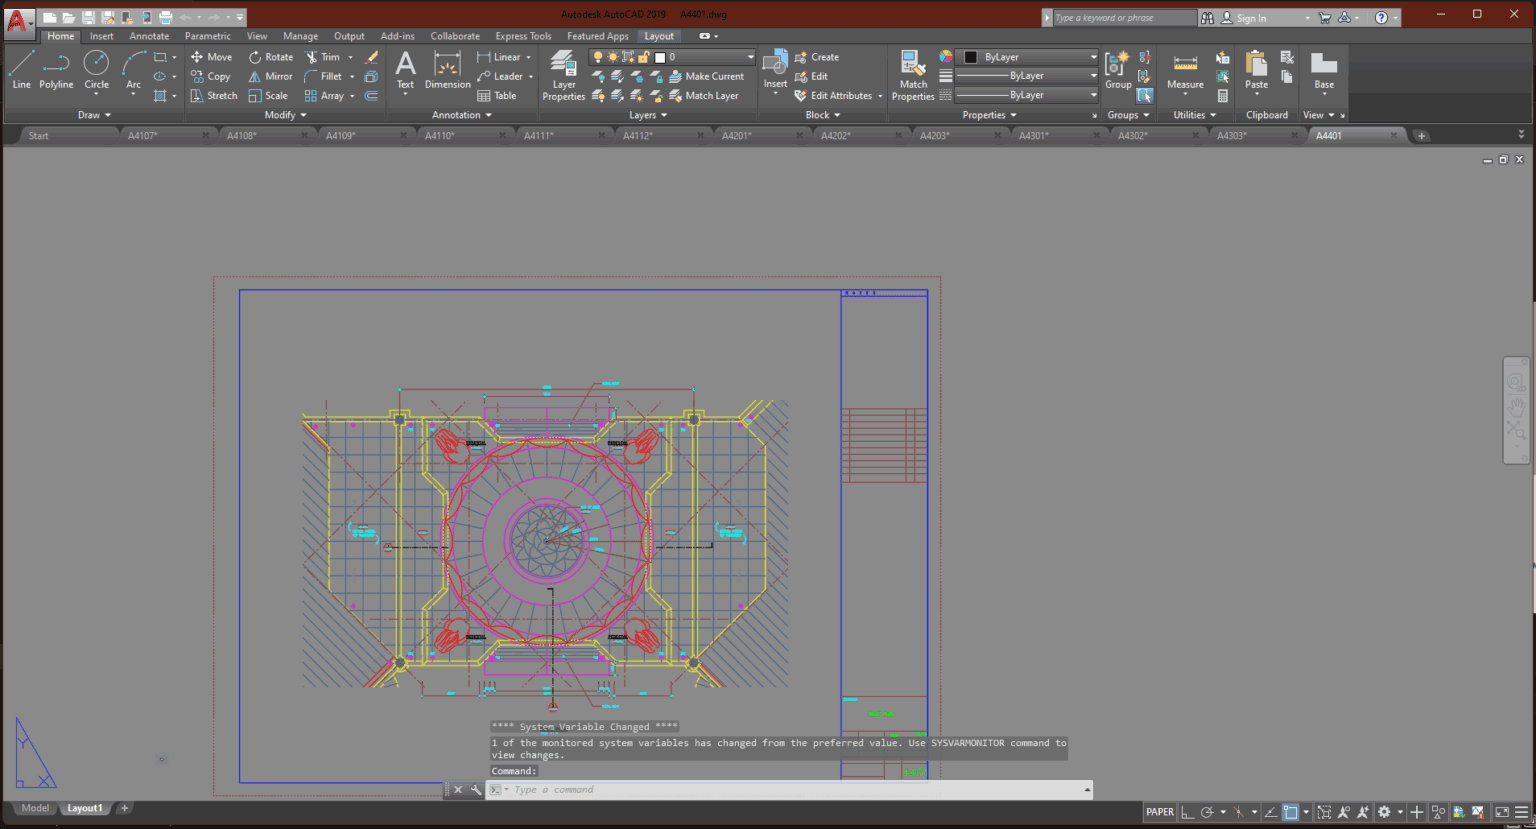Image resolution: width=1536 pixels, height=829 pixels.
Task: Switch to the Annotate ribbon tab
Action: [x=149, y=35]
